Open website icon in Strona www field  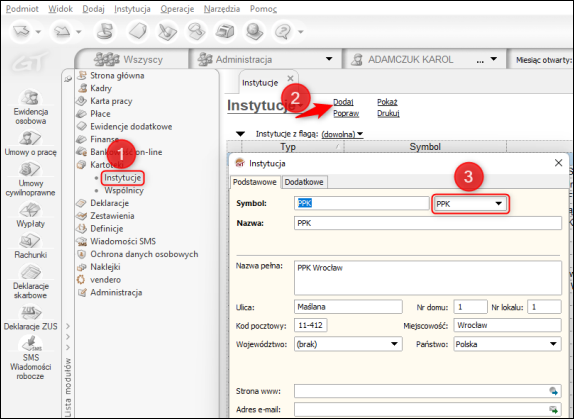[x=553, y=391]
